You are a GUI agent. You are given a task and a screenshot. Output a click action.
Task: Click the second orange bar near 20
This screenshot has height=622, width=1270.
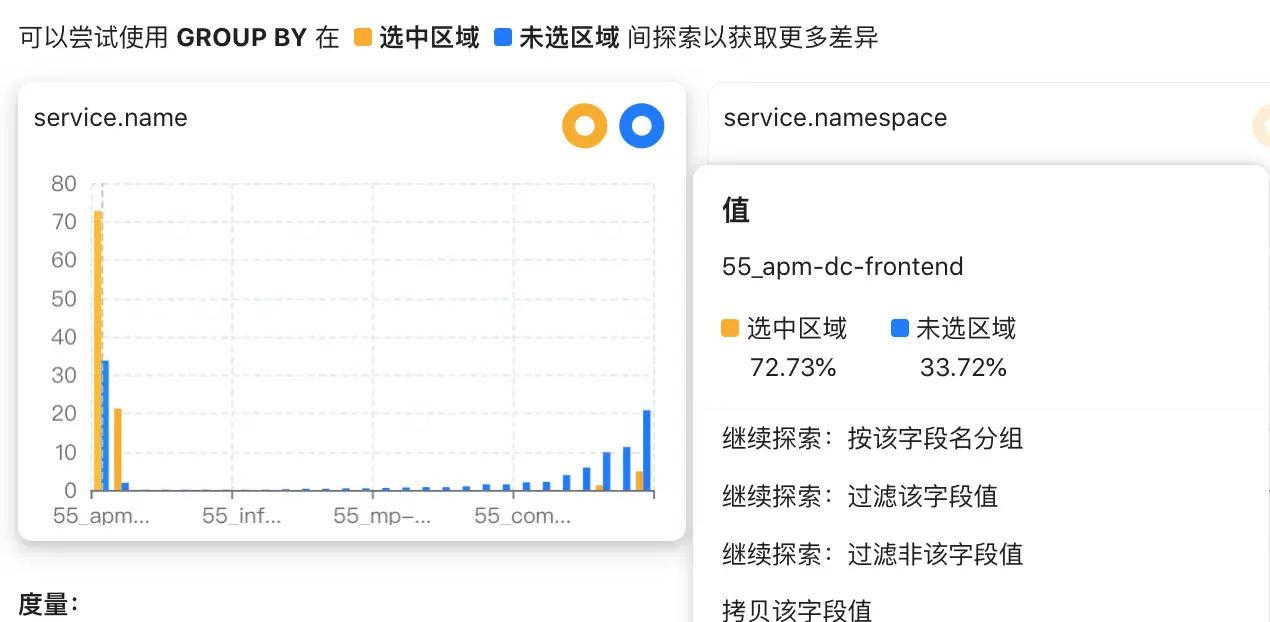point(117,449)
